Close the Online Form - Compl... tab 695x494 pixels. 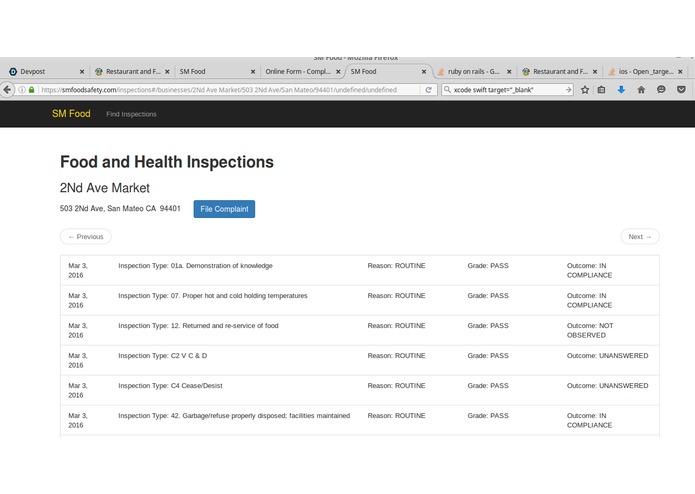[x=338, y=72]
